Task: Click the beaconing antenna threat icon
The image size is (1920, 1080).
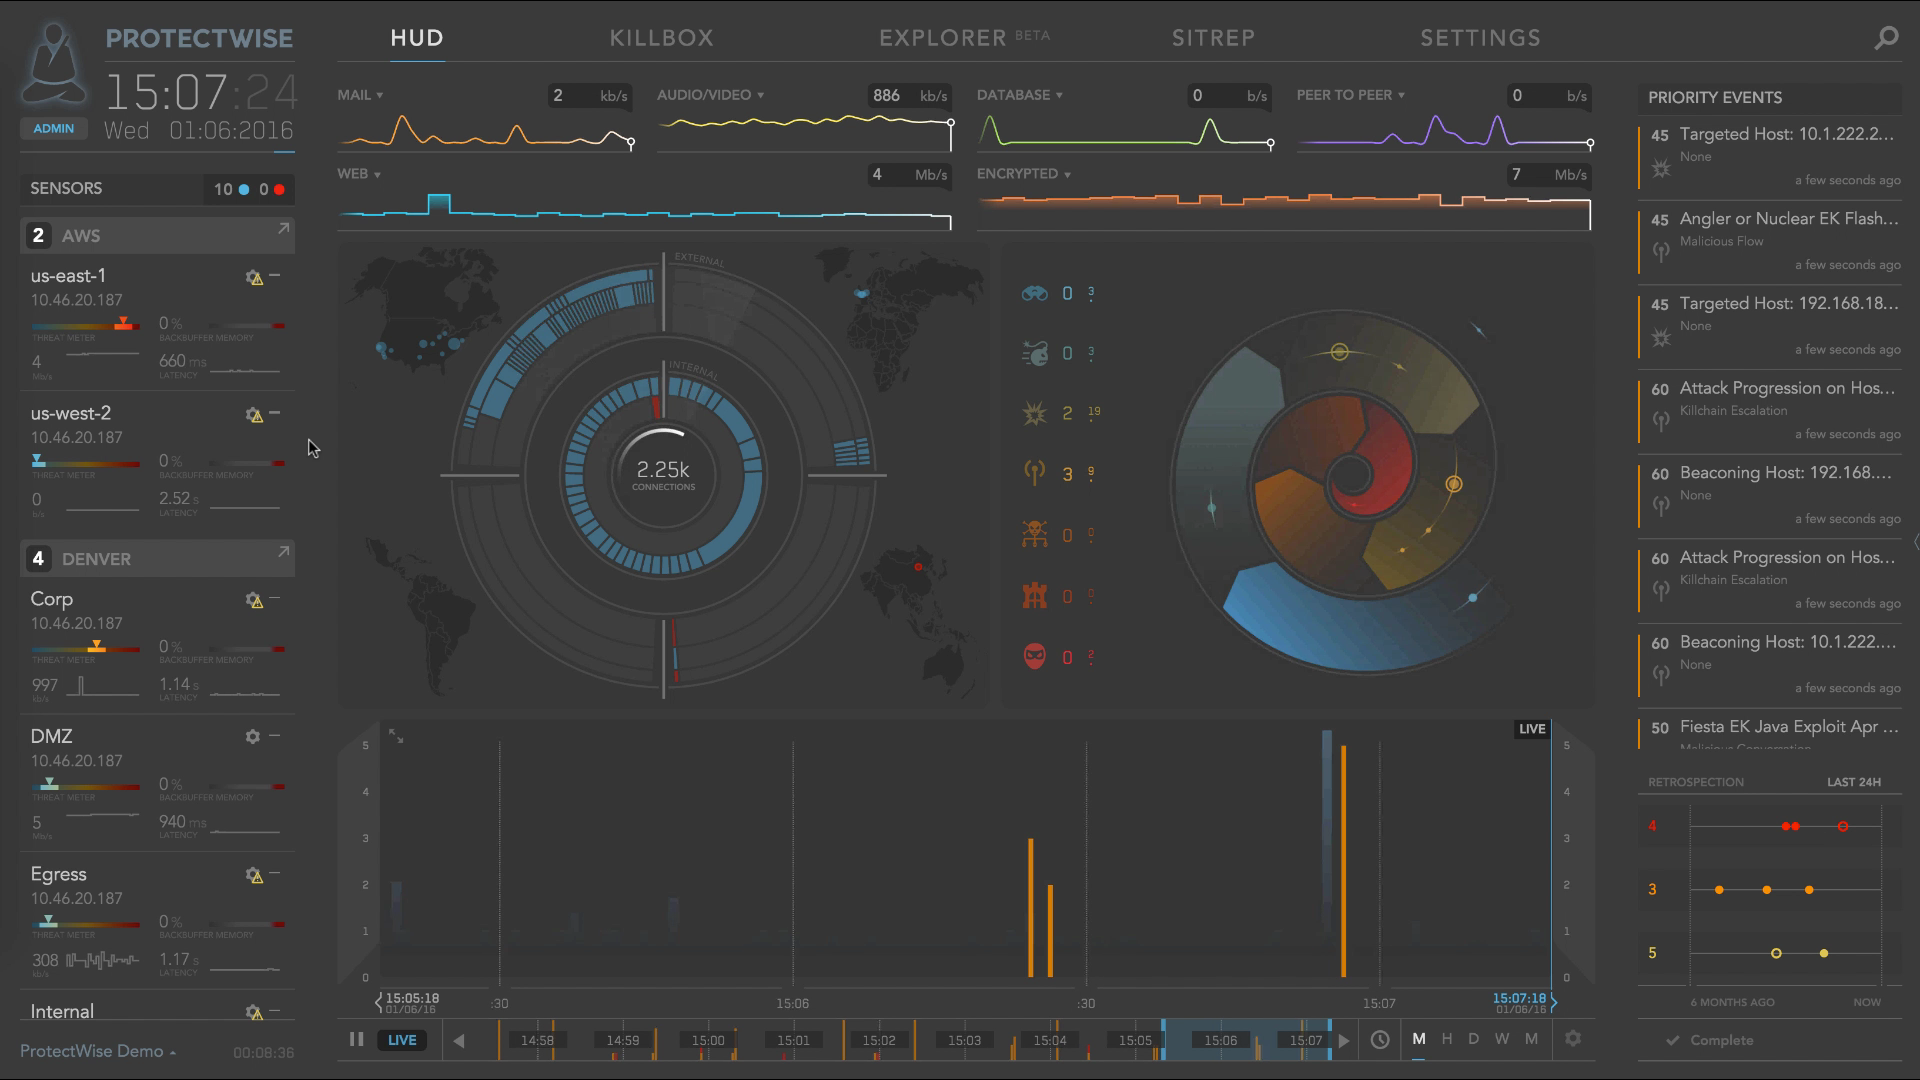Action: (1035, 473)
